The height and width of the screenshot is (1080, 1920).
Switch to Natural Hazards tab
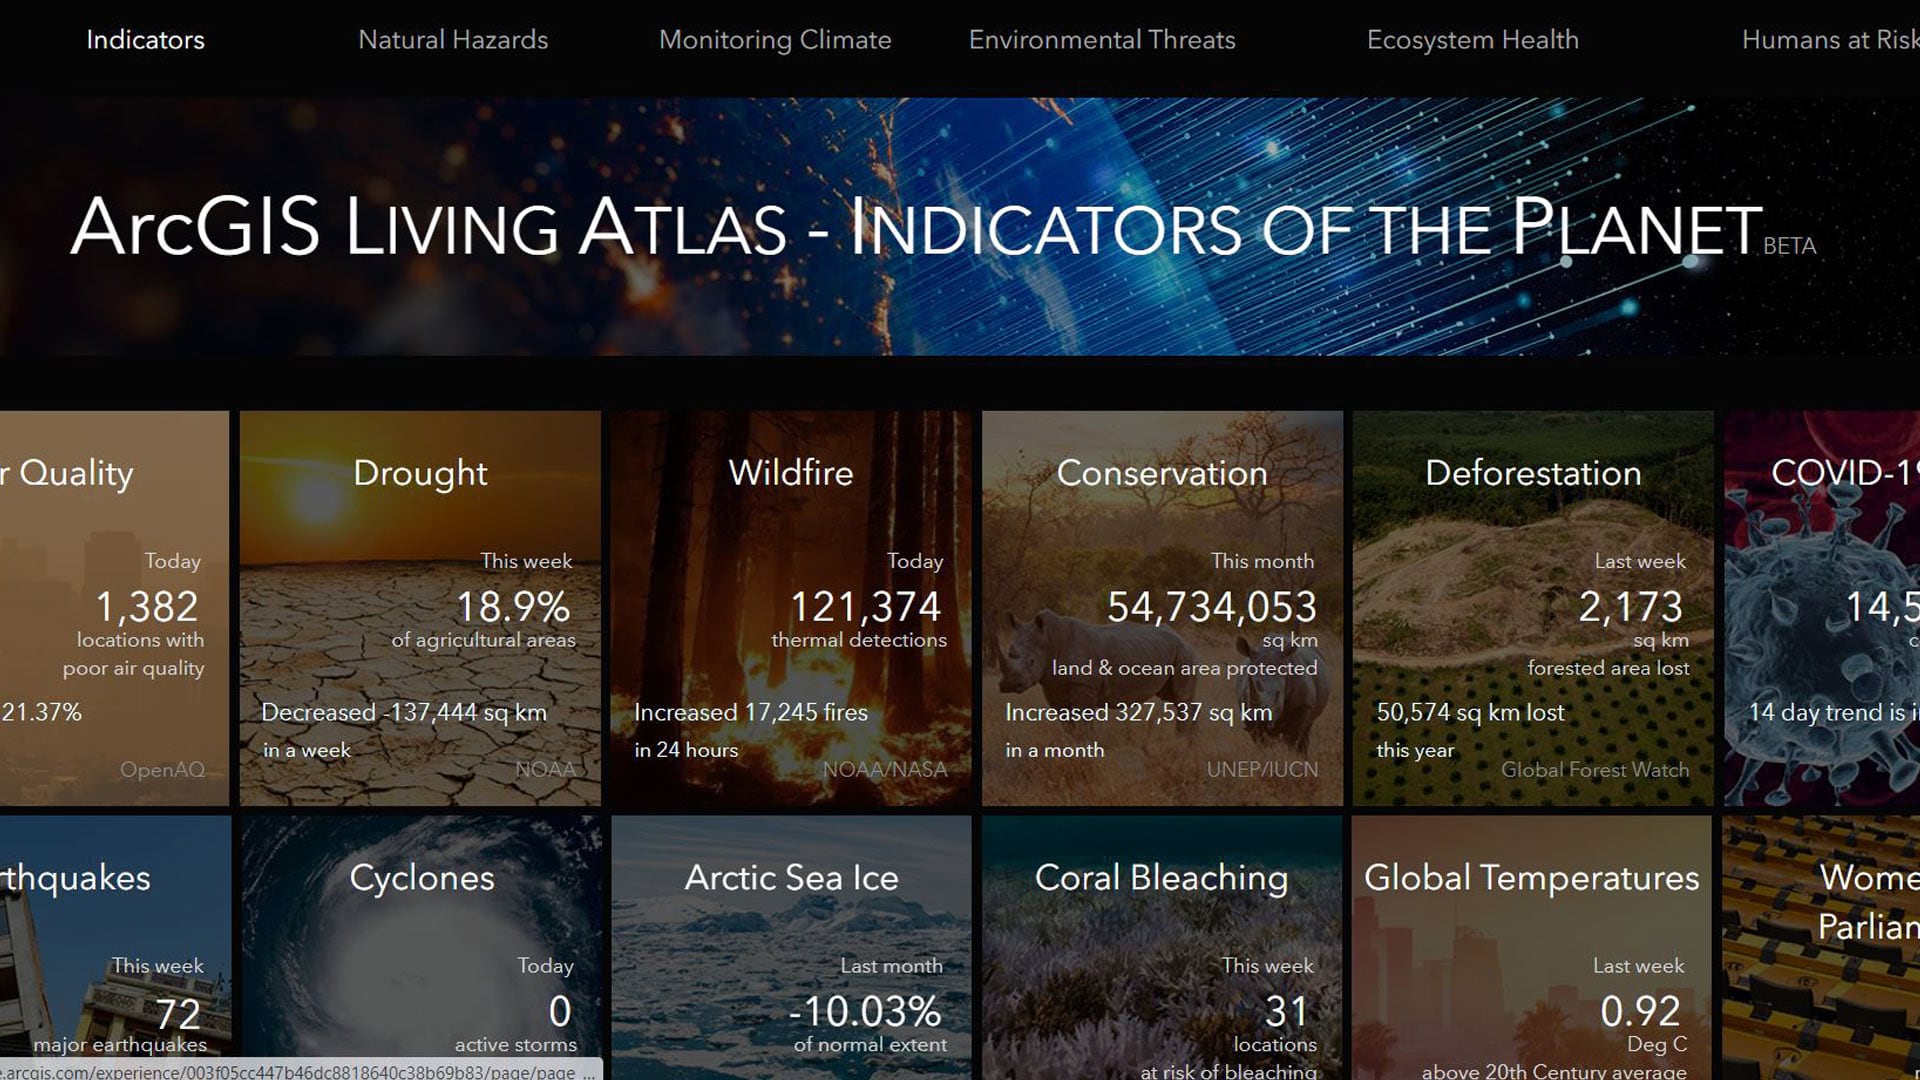point(452,40)
